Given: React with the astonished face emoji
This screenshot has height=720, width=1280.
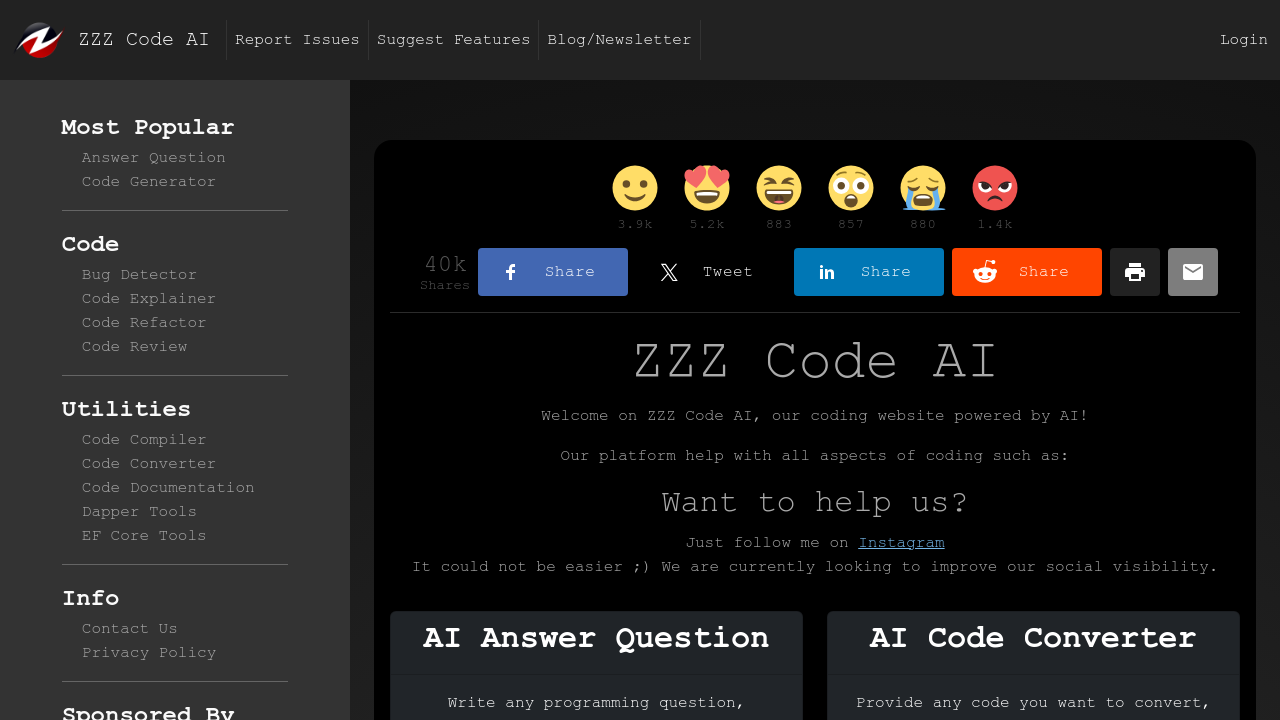Looking at the screenshot, I should coord(851,188).
